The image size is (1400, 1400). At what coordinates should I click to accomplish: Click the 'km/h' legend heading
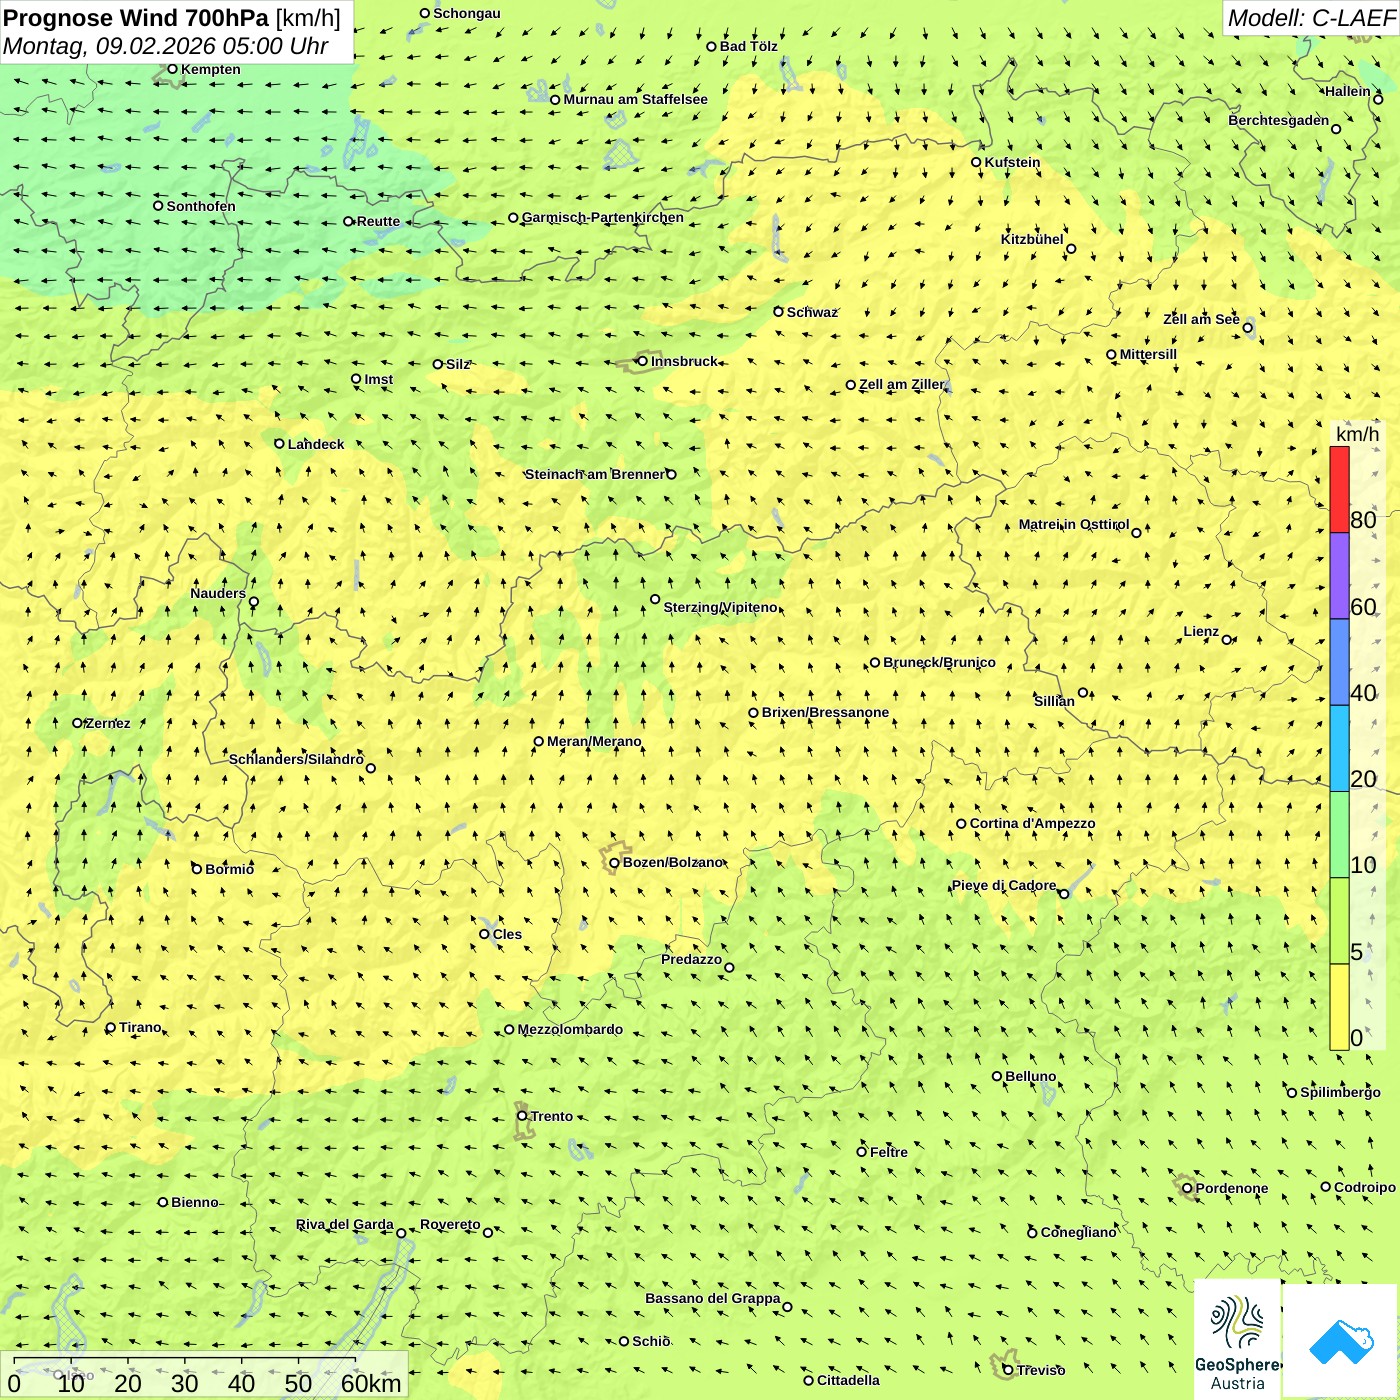coord(1357,434)
